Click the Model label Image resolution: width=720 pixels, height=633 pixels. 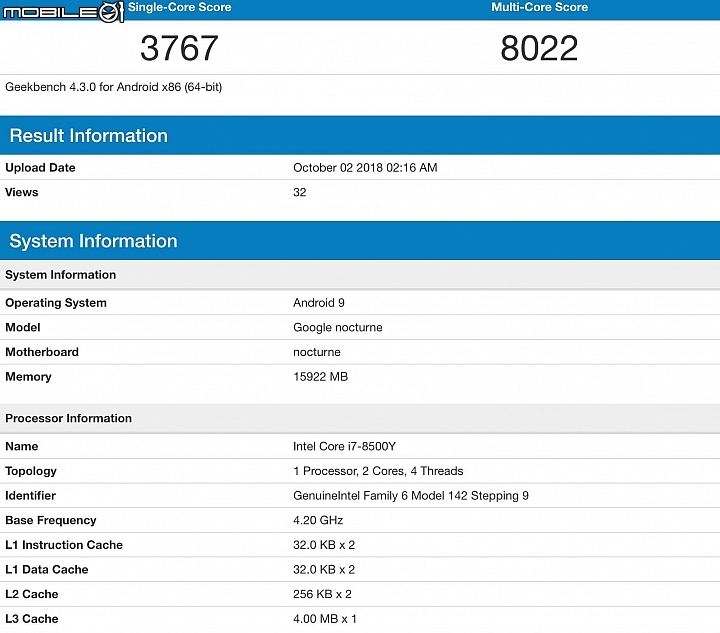pos(22,327)
